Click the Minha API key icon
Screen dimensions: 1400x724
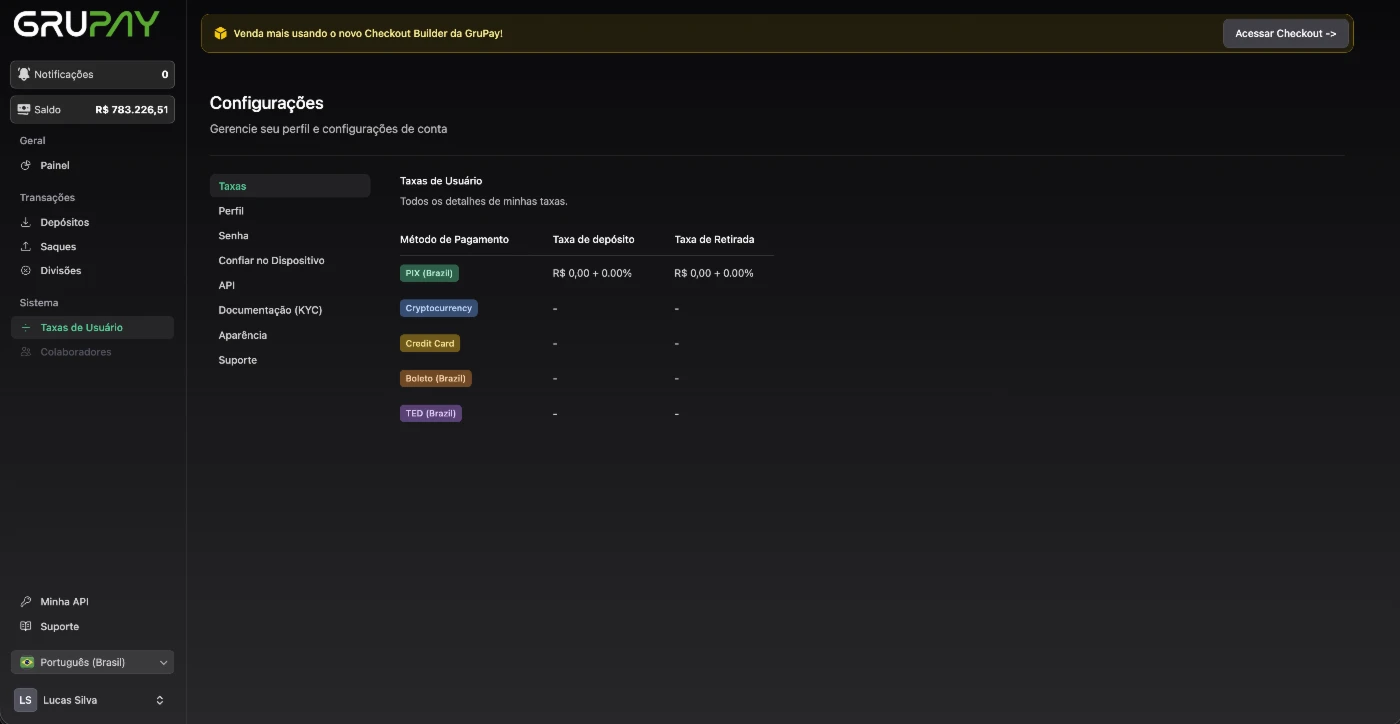26,602
